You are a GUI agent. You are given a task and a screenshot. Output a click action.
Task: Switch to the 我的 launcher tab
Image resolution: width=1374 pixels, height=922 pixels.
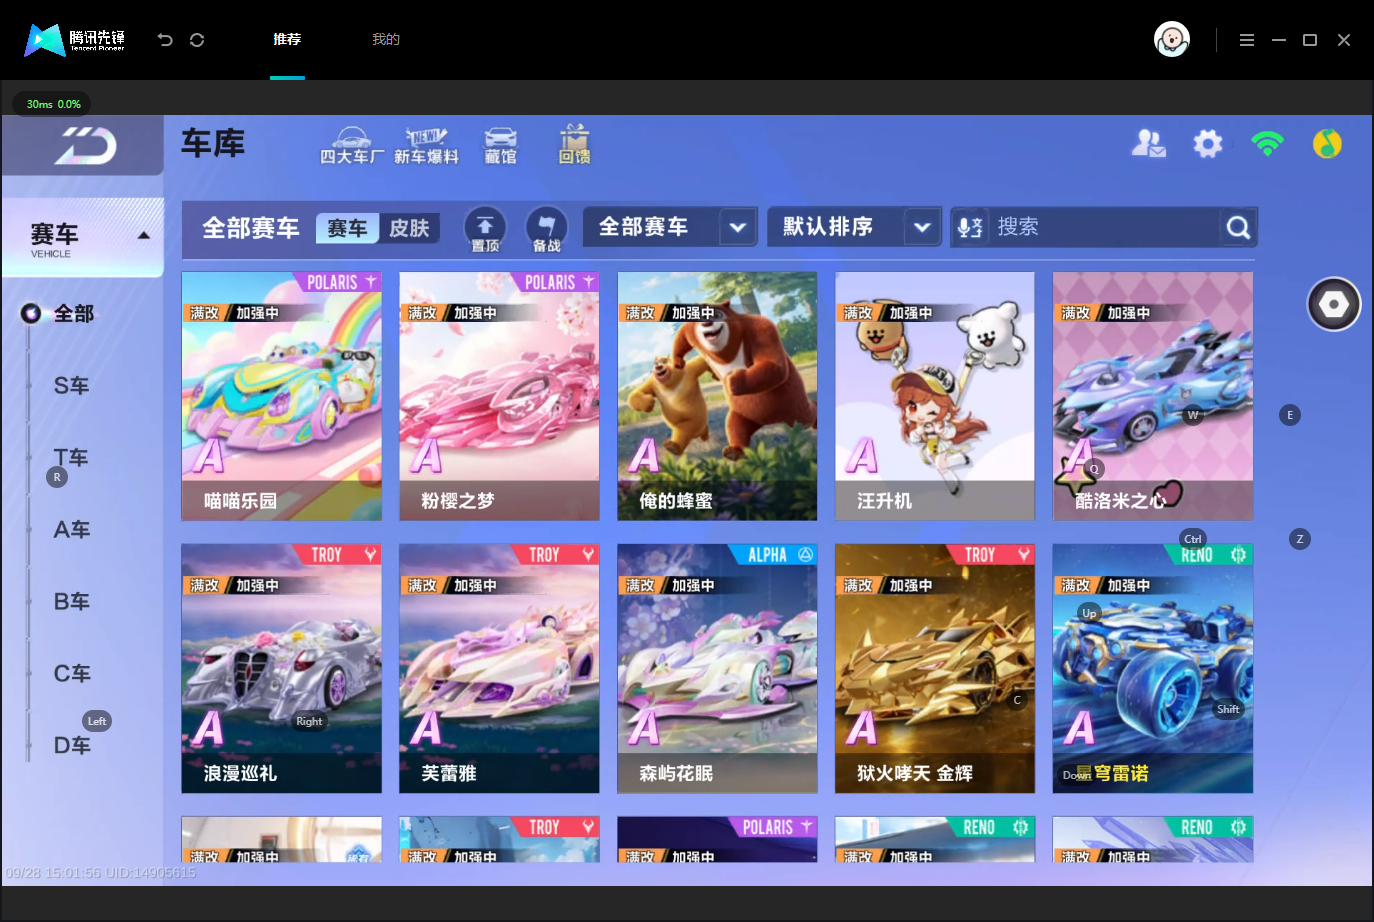click(386, 40)
